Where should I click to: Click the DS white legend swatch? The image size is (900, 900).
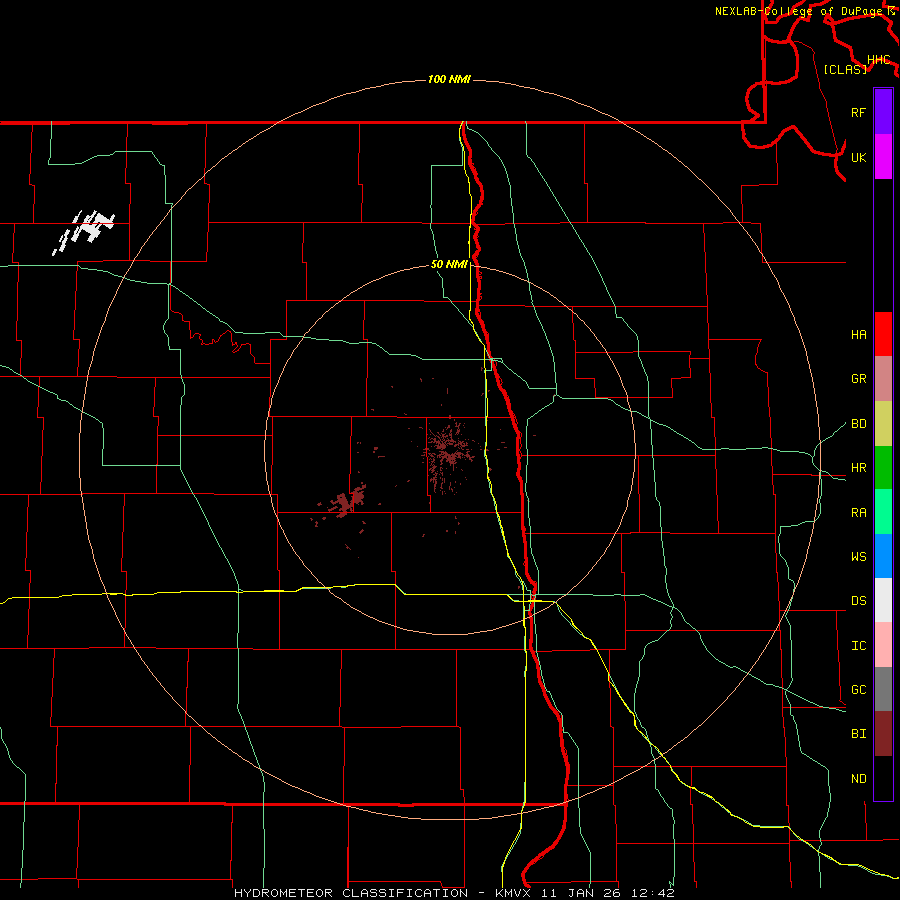tap(883, 600)
